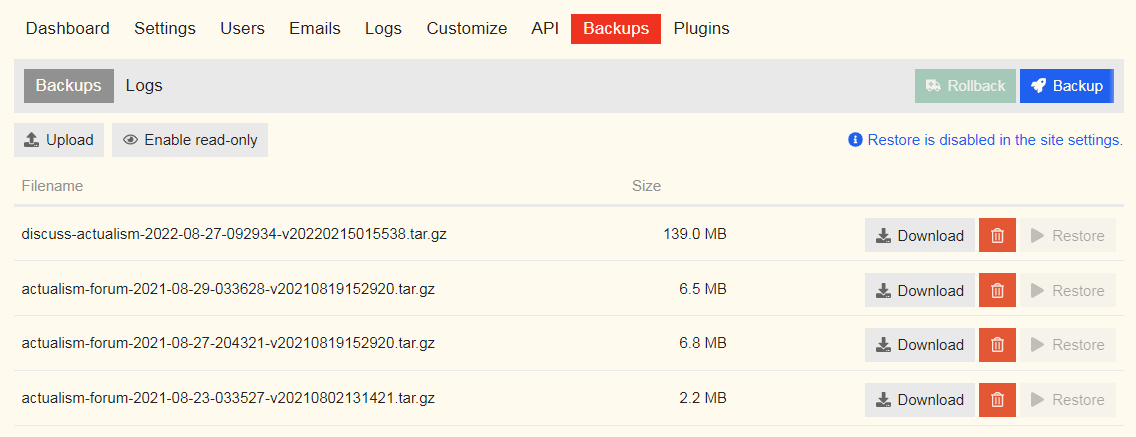Remove the 6.8 MB backup via trash icon
The width and height of the screenshot is (1136, 437).
click(997, 345)
